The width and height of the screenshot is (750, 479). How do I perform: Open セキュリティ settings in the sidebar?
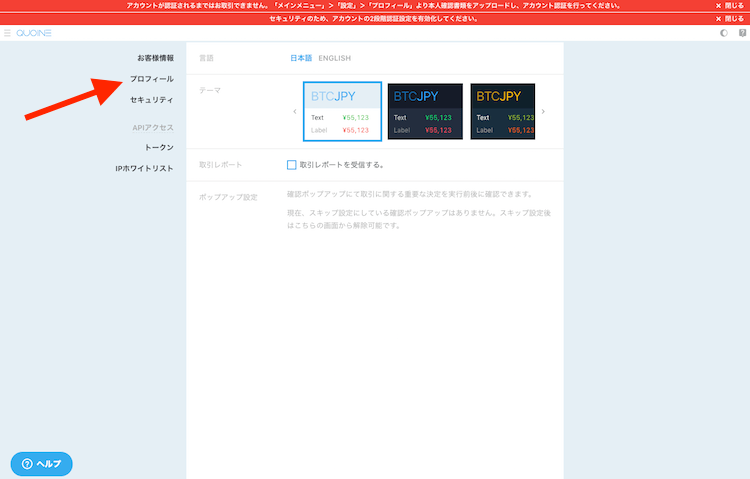[152, 100]
